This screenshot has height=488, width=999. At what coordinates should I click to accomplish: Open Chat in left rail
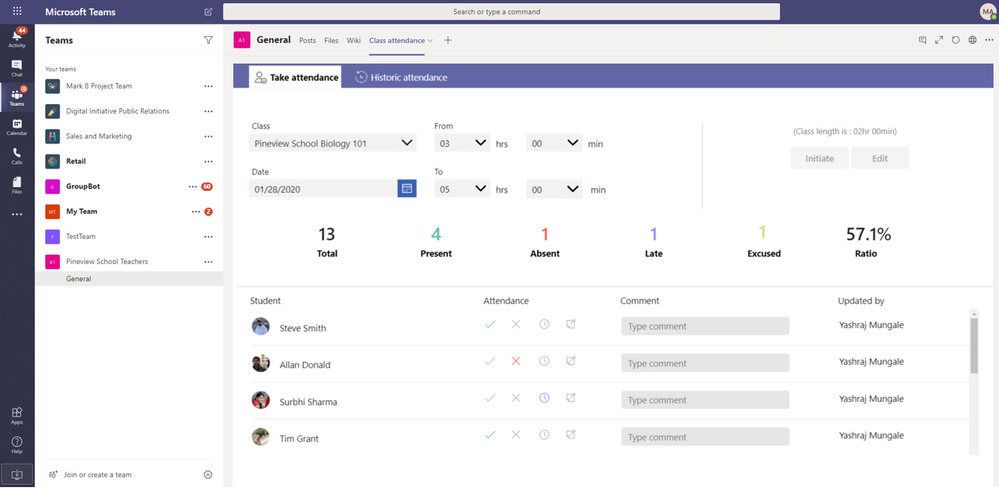pyautogui.click(x=17, y=68)
